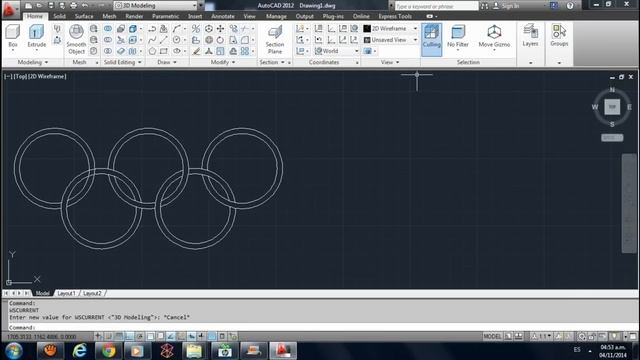Click the Undo quick access icon
640x360 pixels.
[84, 6]
